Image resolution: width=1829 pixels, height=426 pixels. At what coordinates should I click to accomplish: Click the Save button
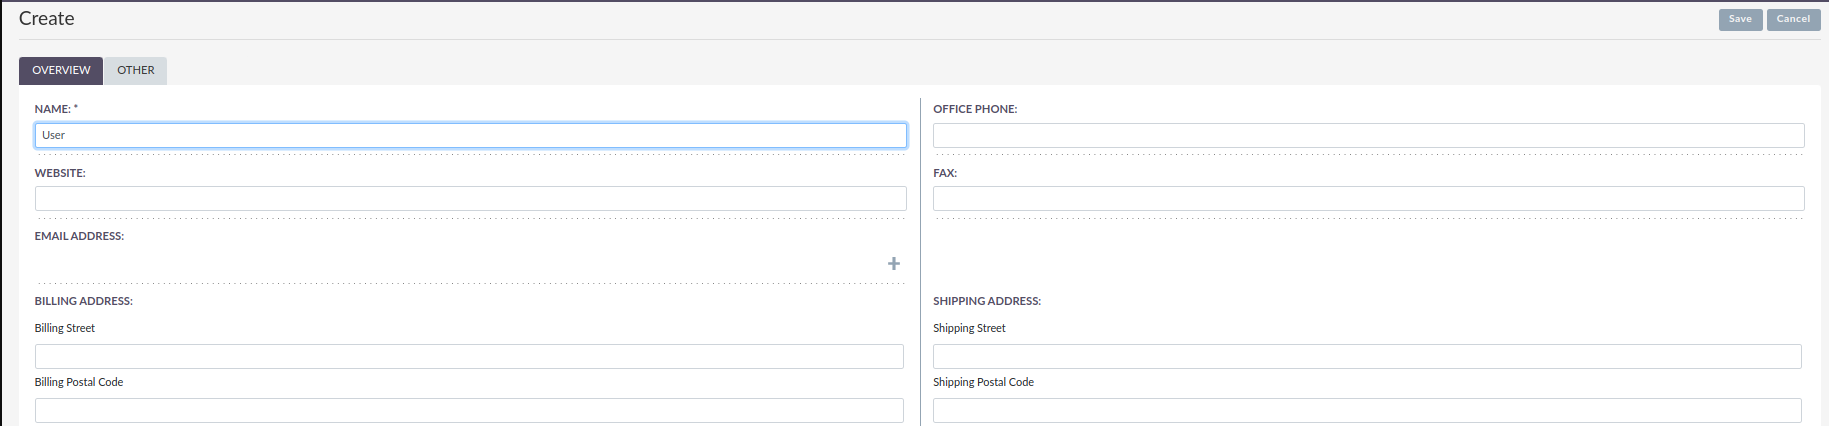coord(1740,19)
